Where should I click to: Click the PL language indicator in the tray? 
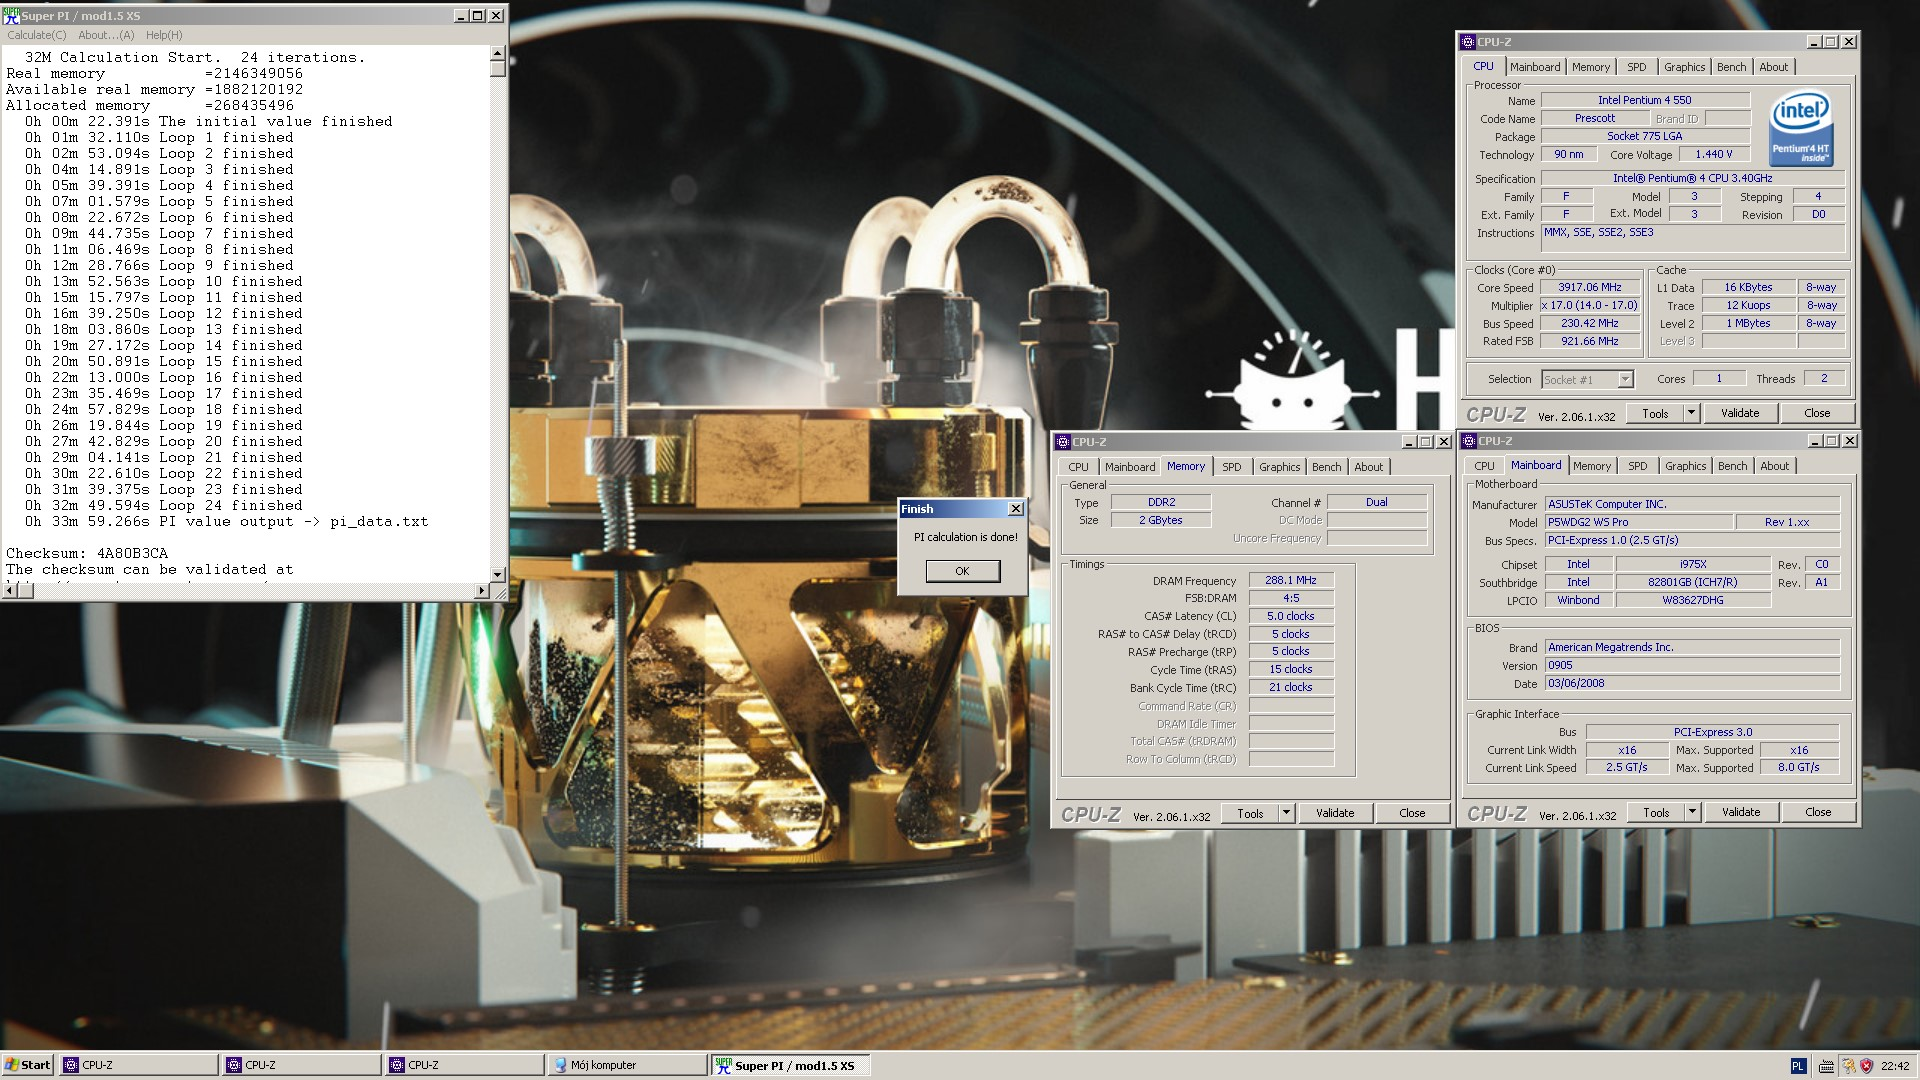[1798, 1066]
